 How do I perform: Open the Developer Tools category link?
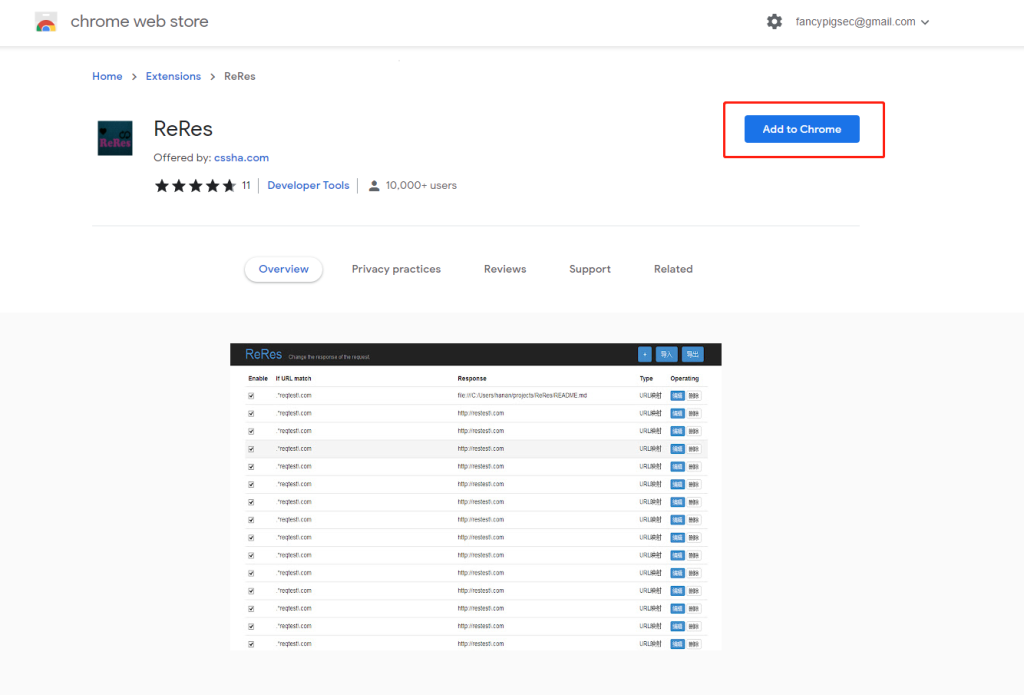(x=308, y=186)
